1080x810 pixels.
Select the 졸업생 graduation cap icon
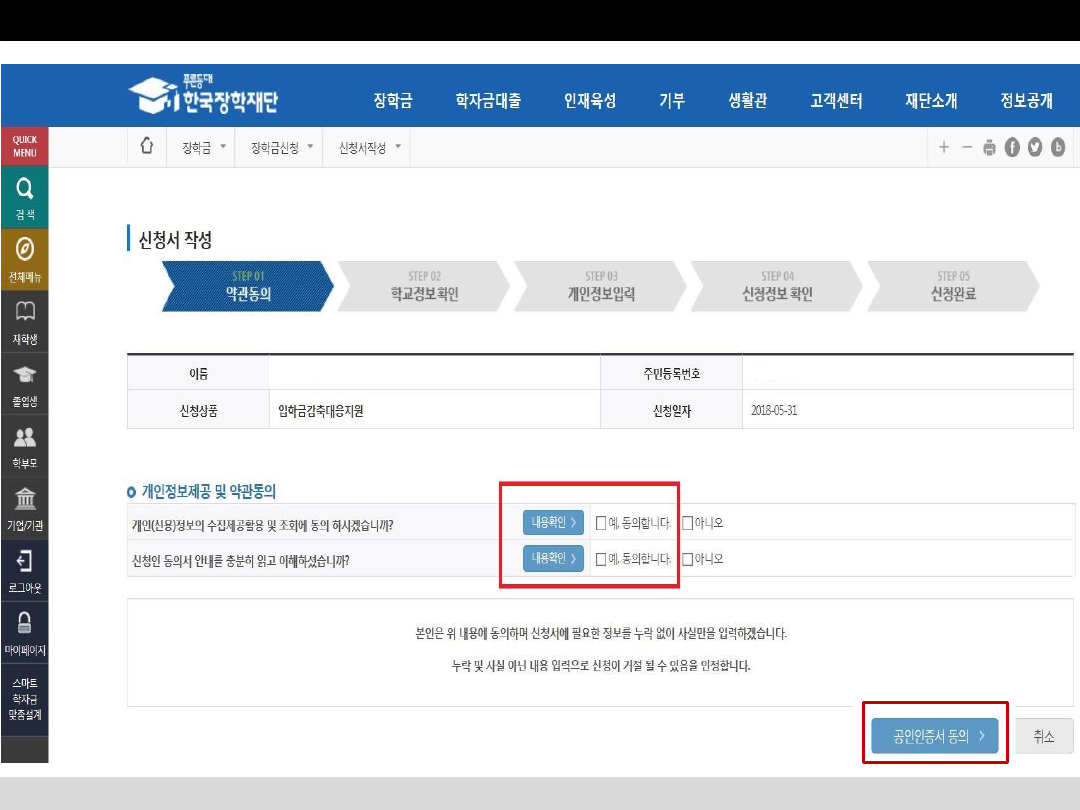tap(25, 375)
